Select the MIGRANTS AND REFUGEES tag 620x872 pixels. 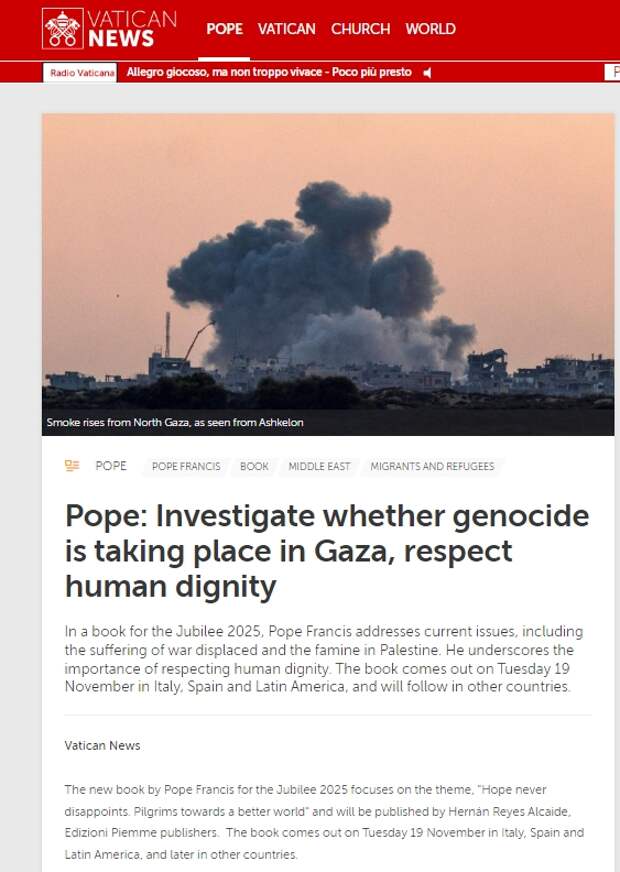pos(432,467)
